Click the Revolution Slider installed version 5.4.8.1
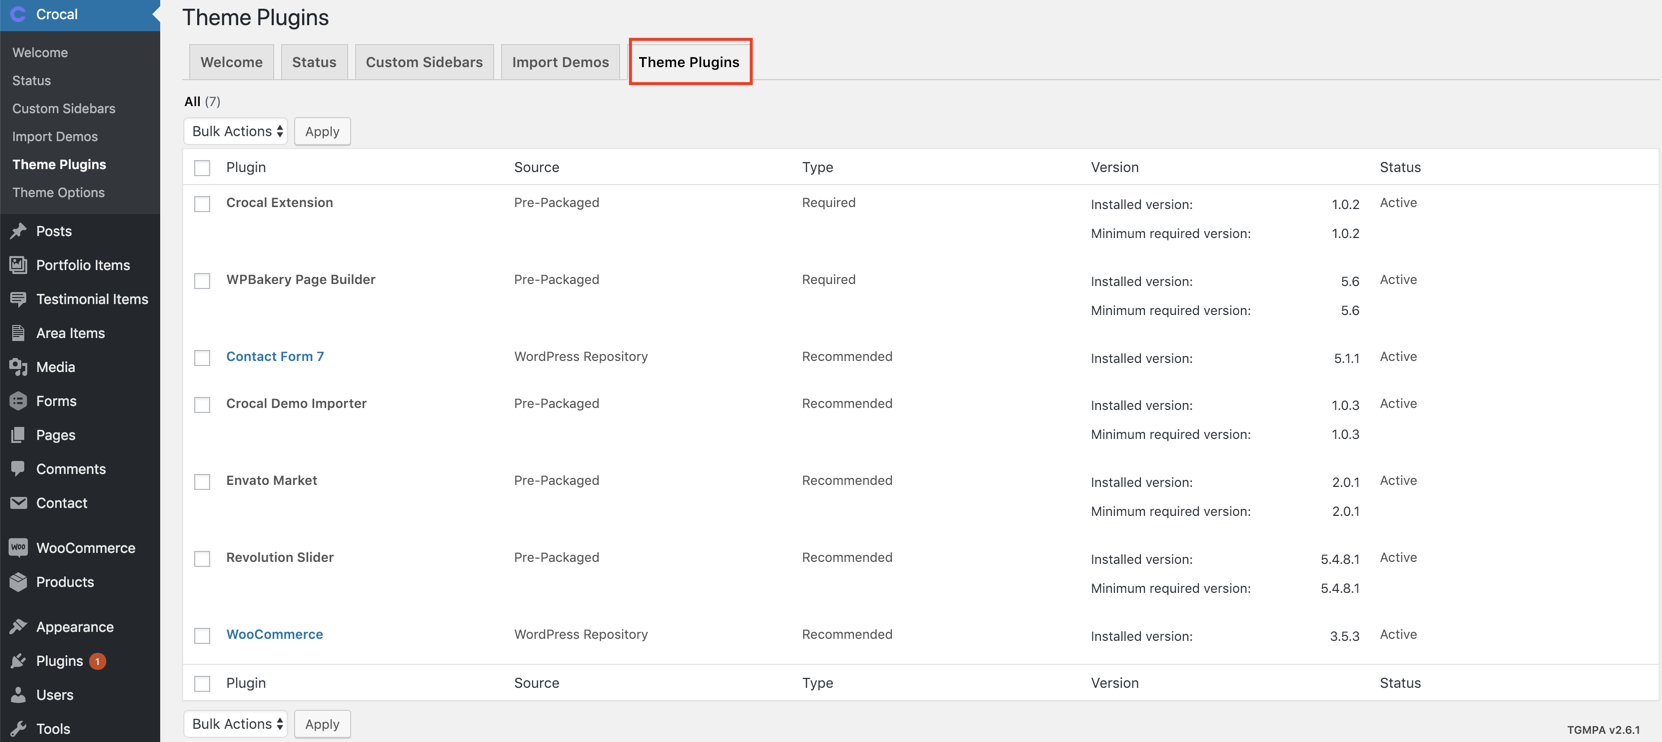Screen dimensions: 1662x742 pyautogui.click(x=1340, y=559)
